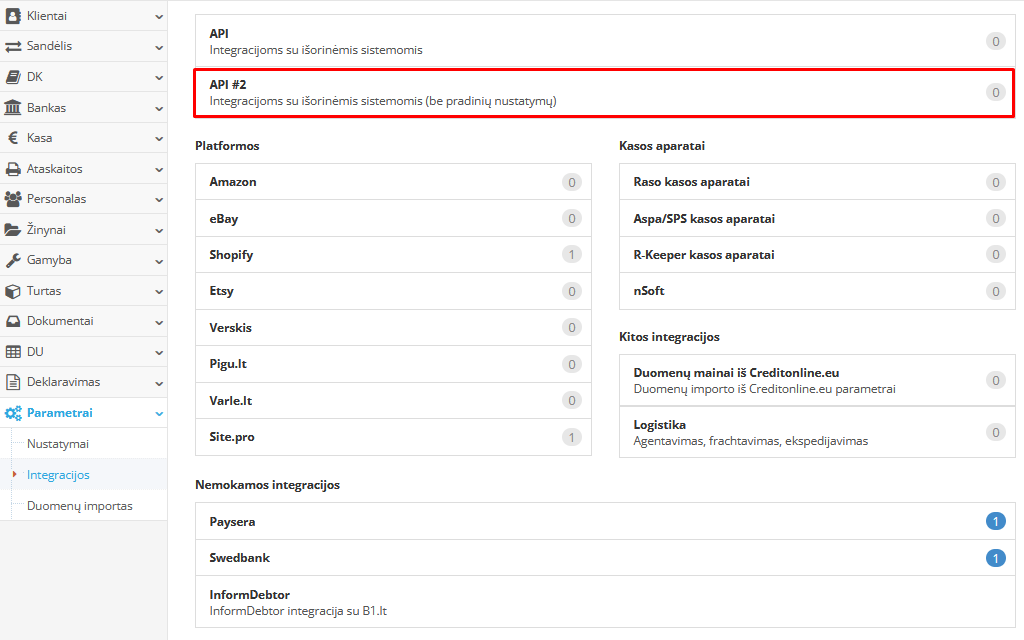Click the Gamyba wrench icon
This screenshot has width=1024, height=640.
click(x=13, y=260)
